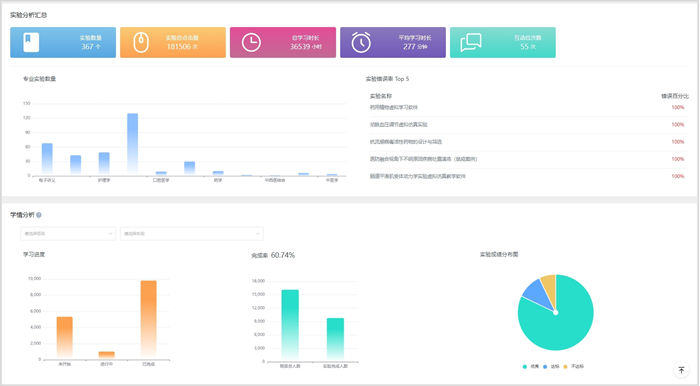Click the tallest blue bar in 专业实验数量 chart

click(133, 144)
